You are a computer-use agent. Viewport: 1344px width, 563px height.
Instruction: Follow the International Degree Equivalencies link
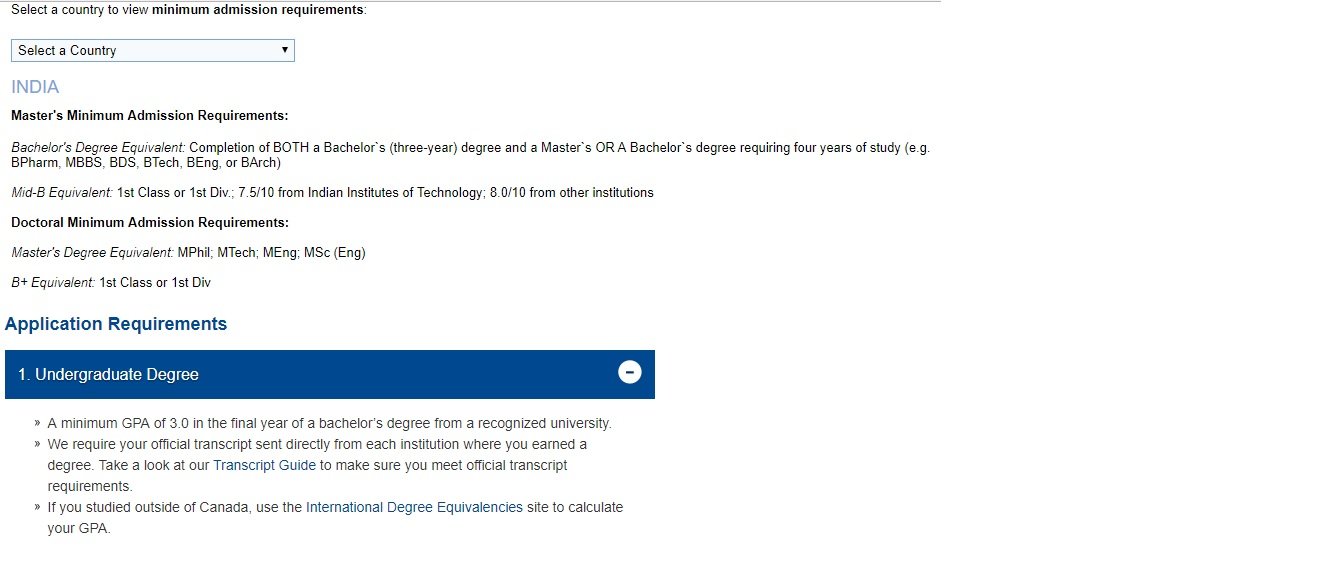pyautogui.click(x=414, y=507)
